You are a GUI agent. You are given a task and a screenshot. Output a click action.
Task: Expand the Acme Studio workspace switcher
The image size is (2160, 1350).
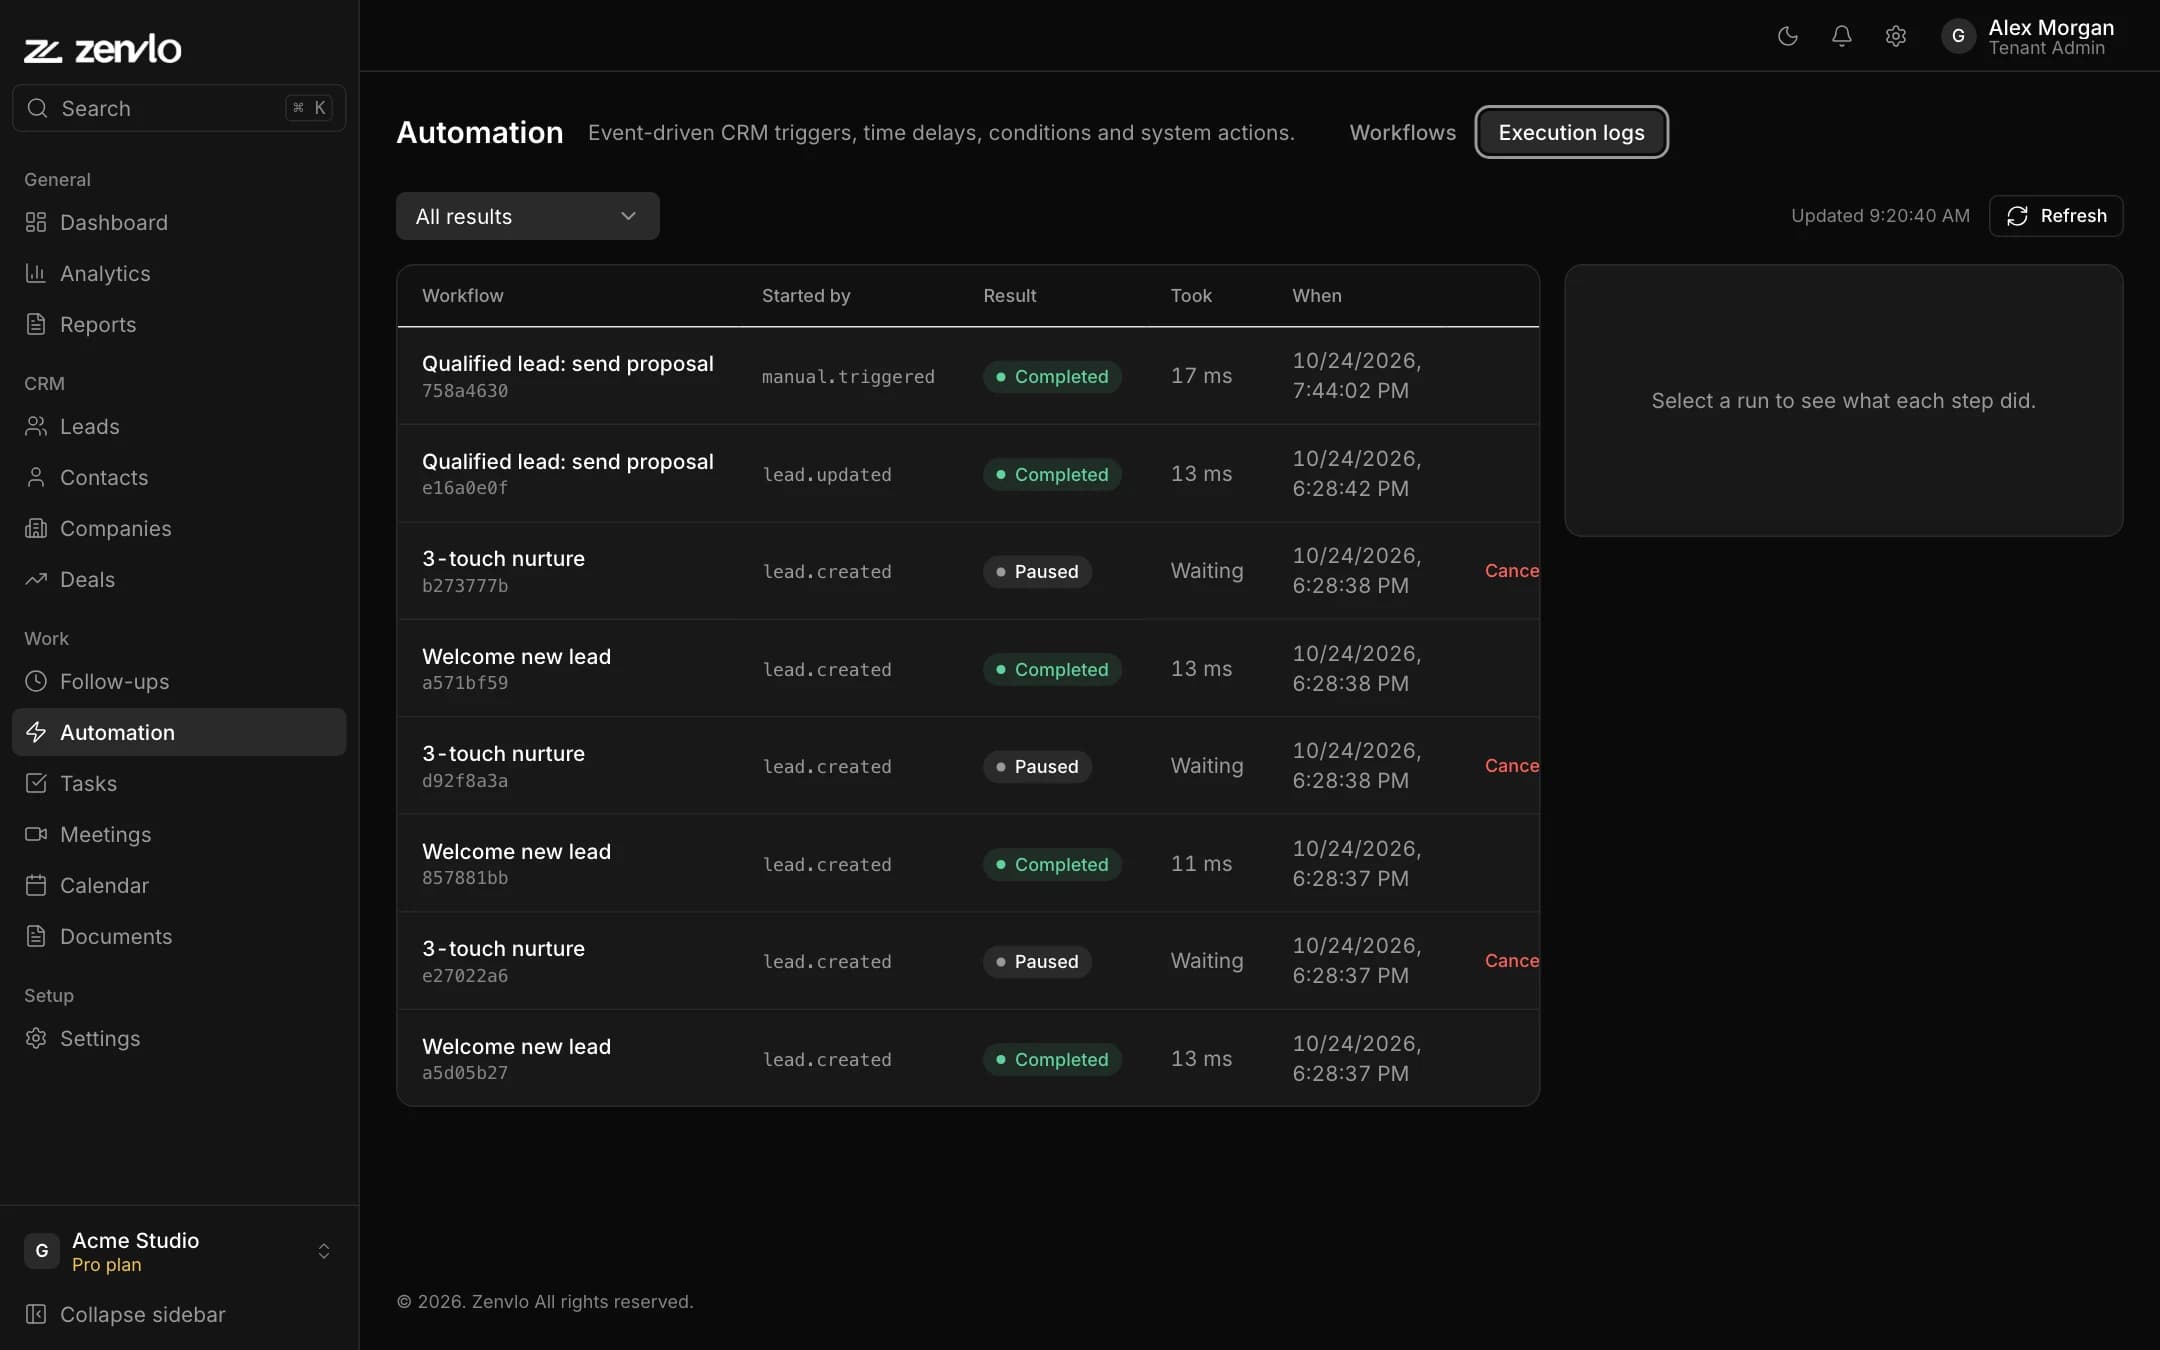pos(179,1251)
